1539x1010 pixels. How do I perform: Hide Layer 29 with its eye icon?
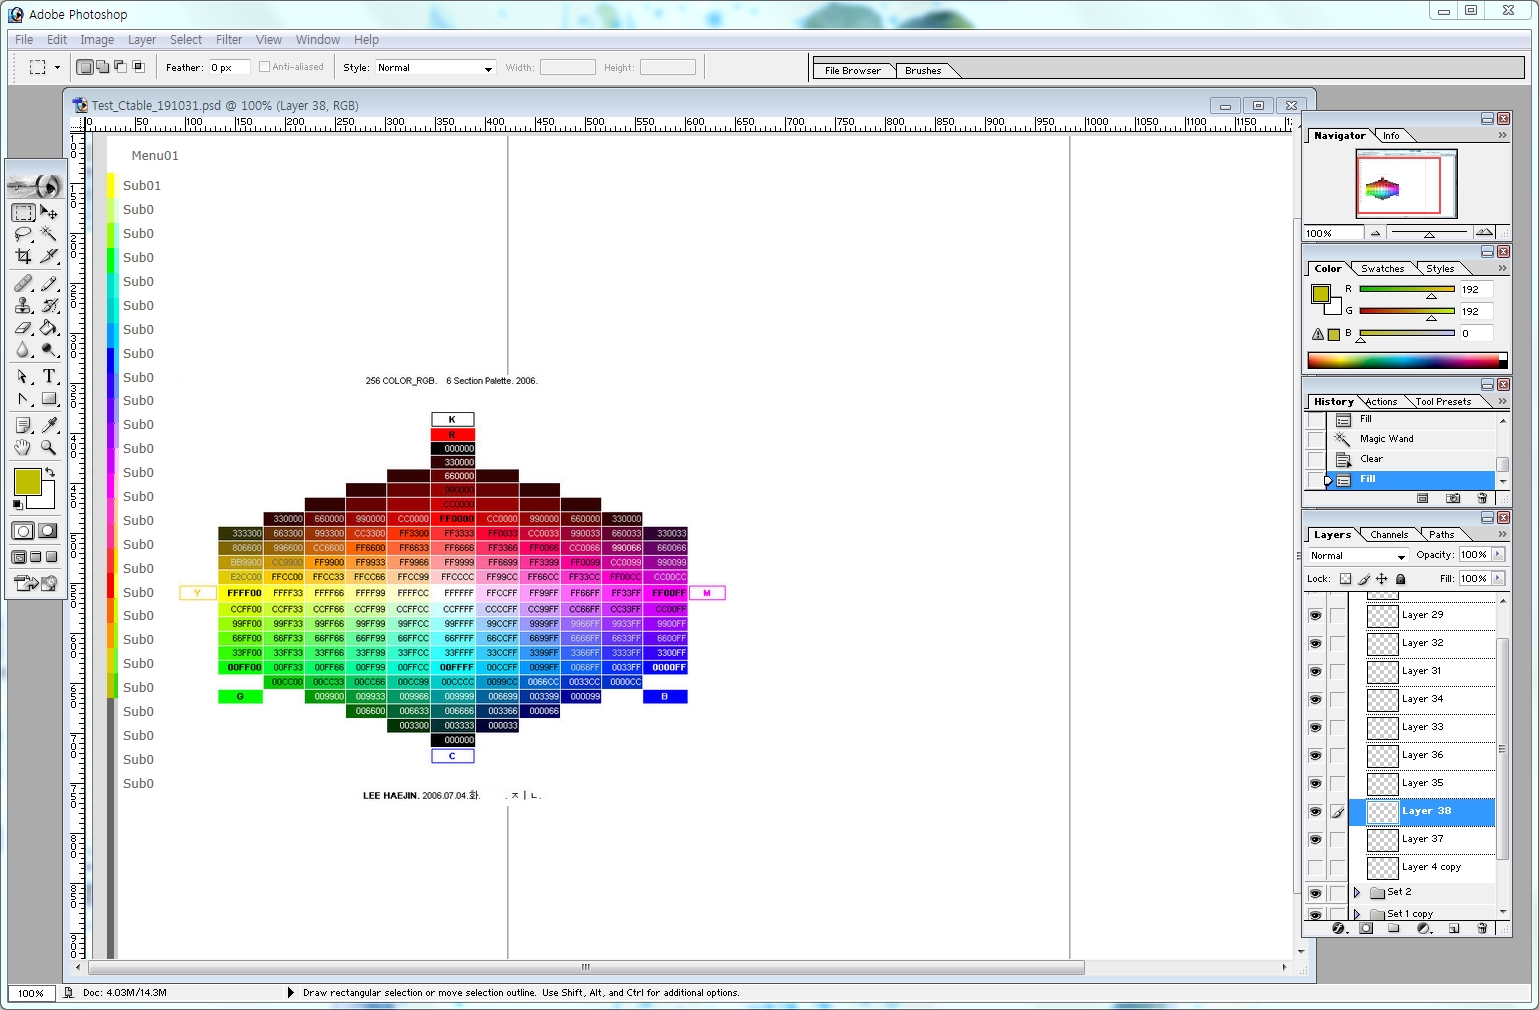point(1315,615)
